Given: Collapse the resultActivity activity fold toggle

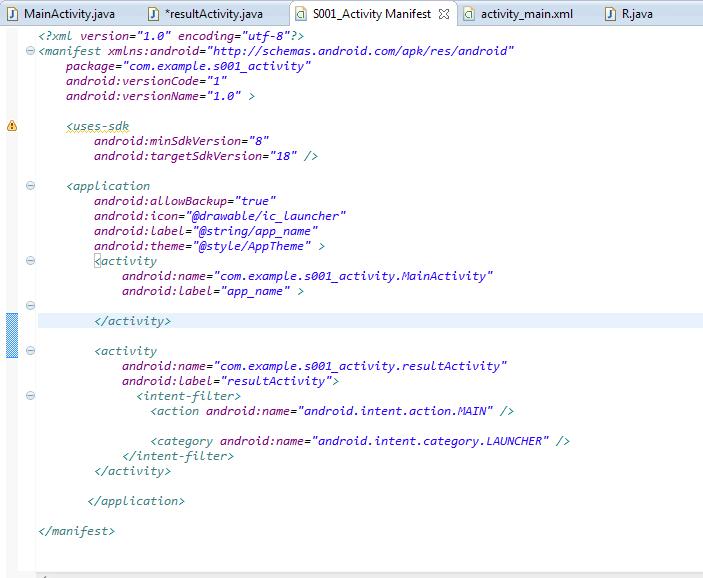Looking at the screenshot, I should (30, 351).
